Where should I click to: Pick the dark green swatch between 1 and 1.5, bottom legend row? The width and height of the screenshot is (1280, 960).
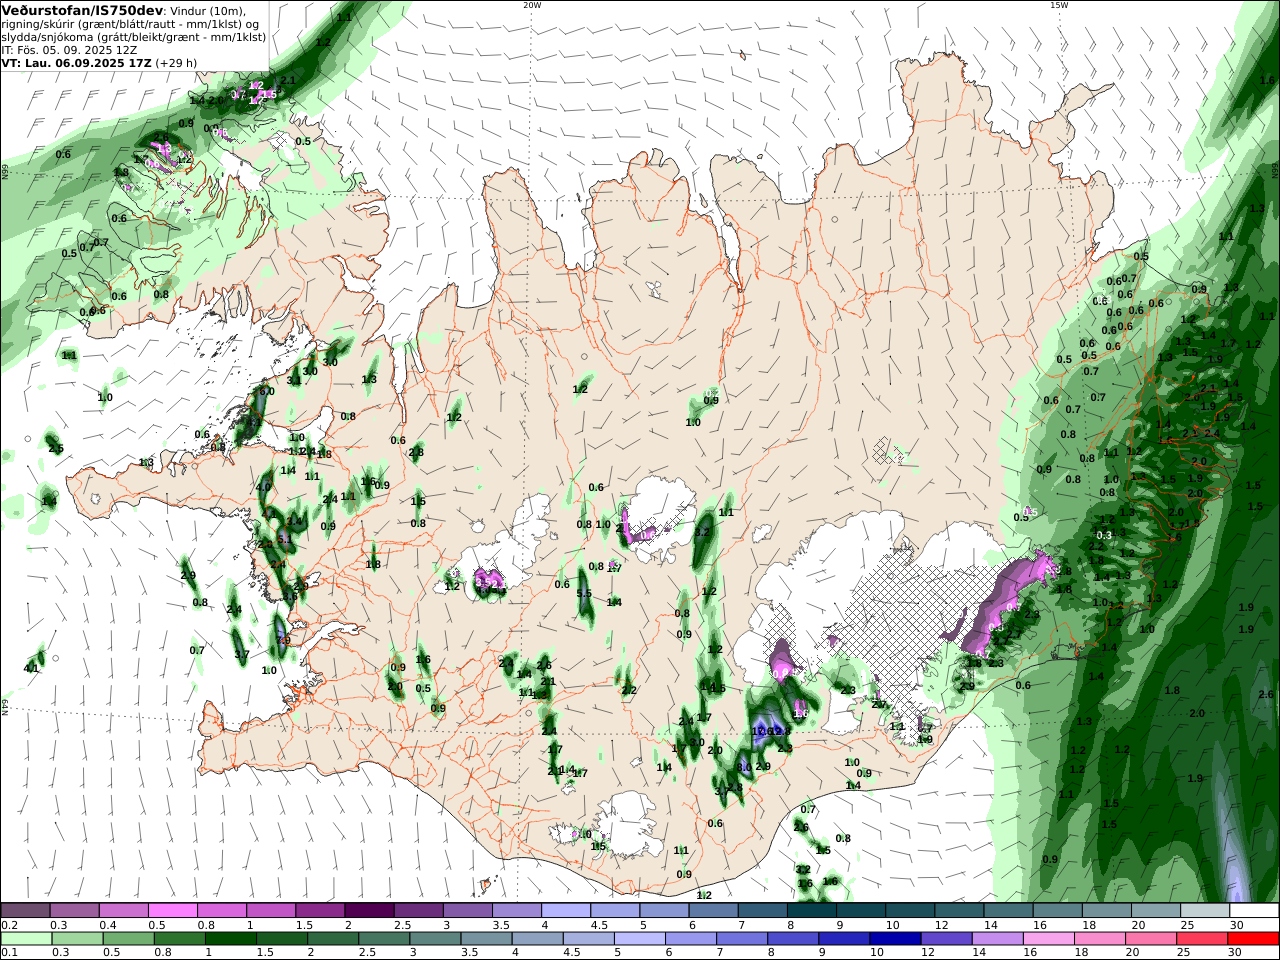point(231,939)
